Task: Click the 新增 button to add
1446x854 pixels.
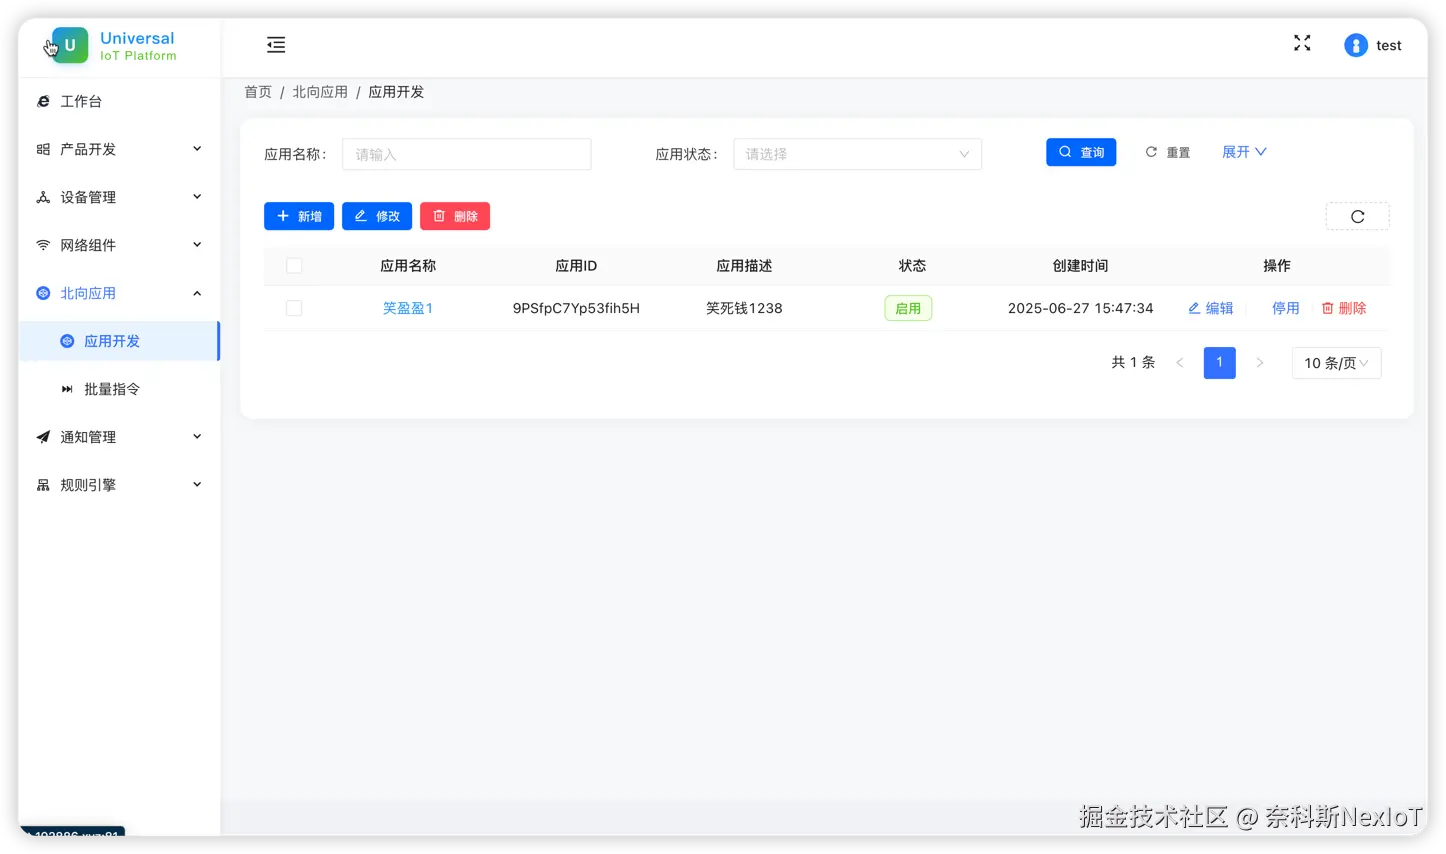Action: point(298,216)
